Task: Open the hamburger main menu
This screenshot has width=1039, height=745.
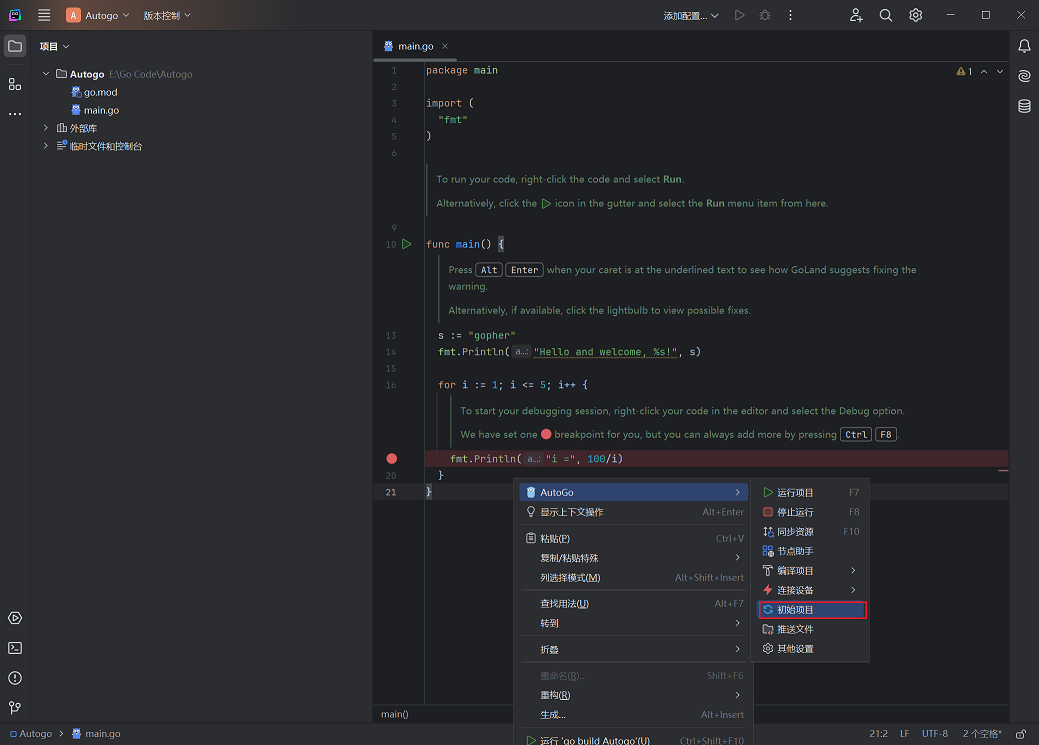Action: tap(44, 15)
